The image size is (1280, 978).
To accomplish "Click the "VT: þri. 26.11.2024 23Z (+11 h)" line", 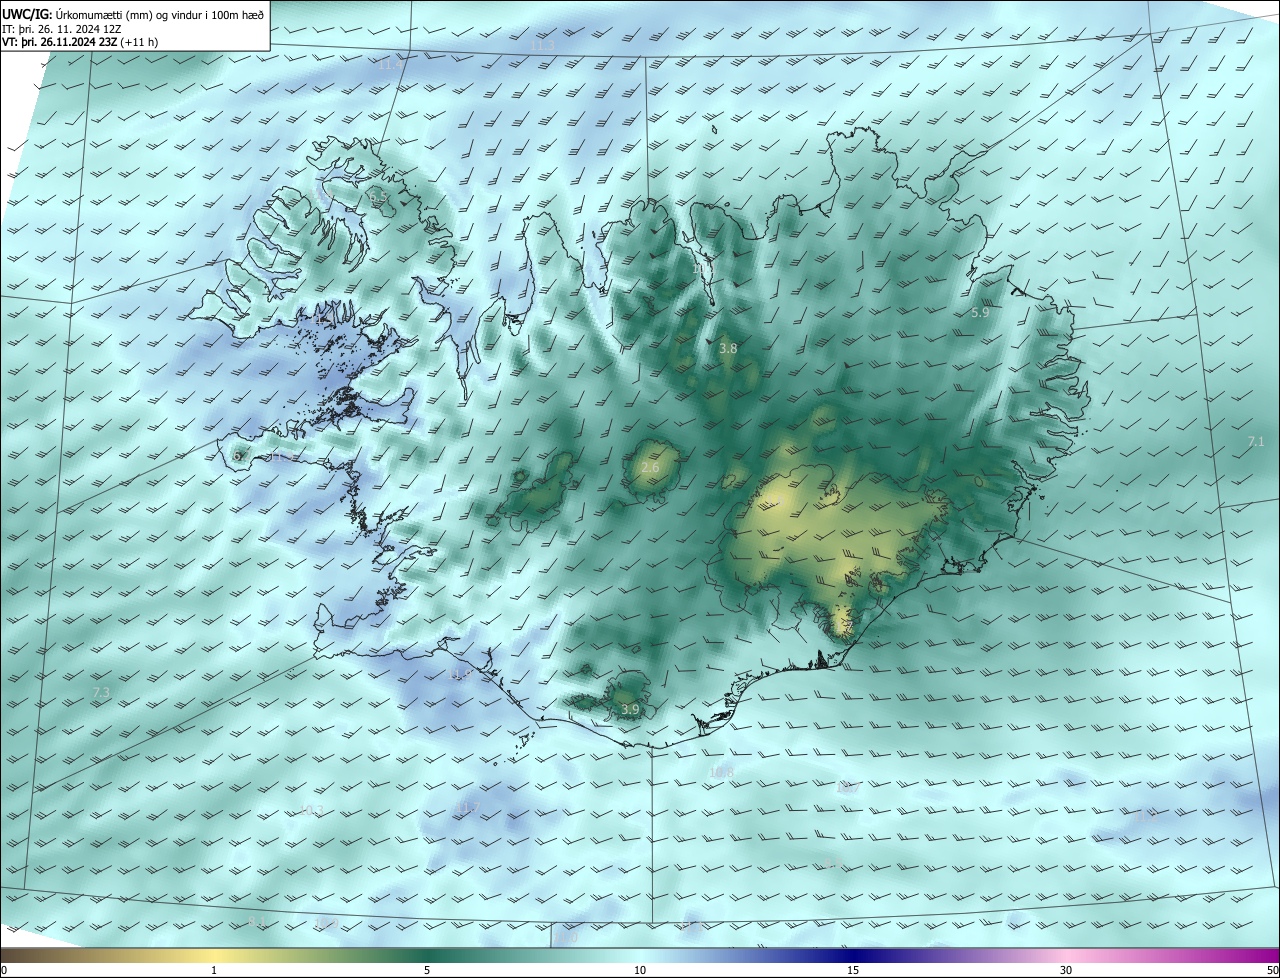I will (x=80, y=42).
